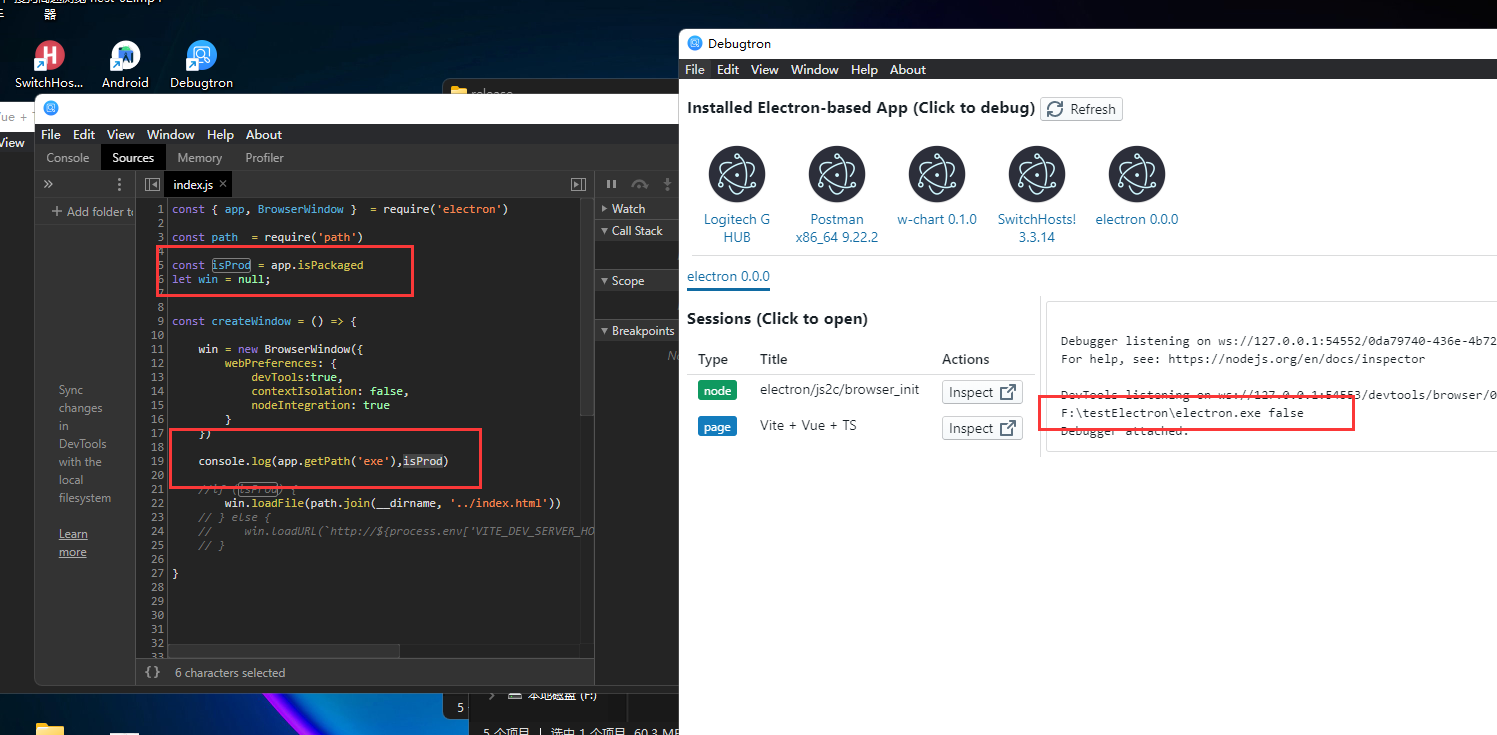Launch the SwitchHosts desktop shortcut
Image resolution: width=1497 pixels, height=735 pixels.
pos(49,65)
